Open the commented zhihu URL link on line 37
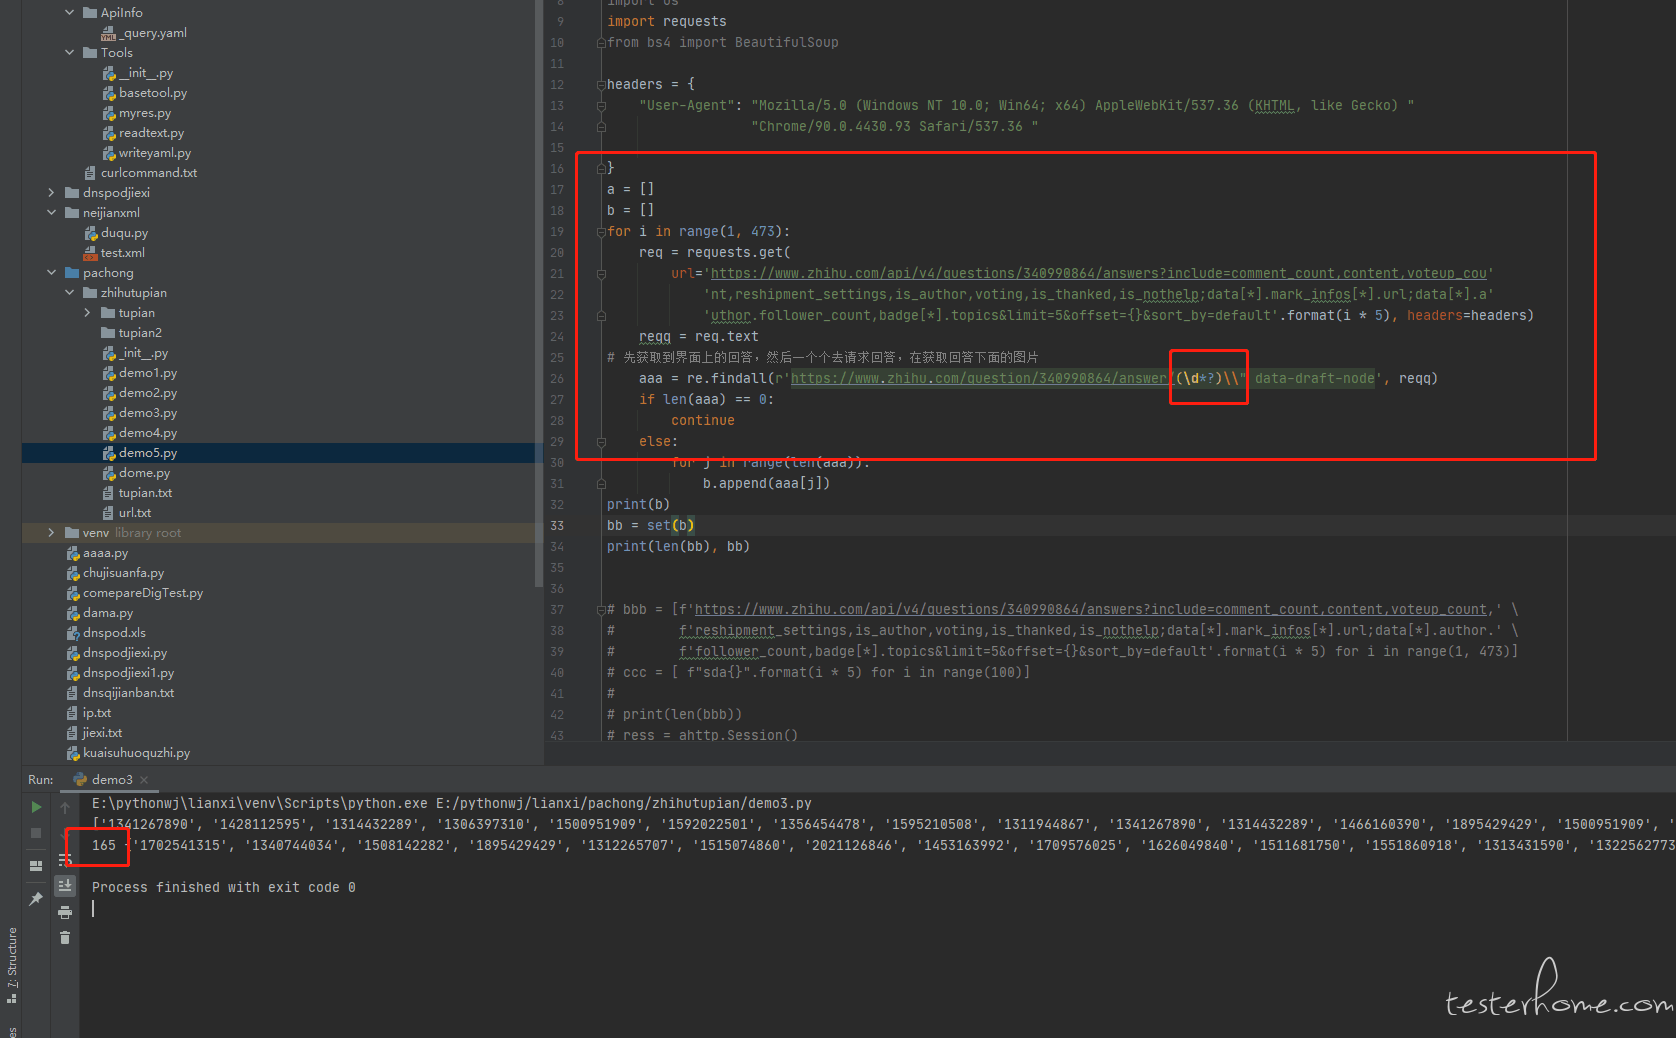Image resolution: width=1676 pixels, height=1038 pixels. (x=1091, y=610)
